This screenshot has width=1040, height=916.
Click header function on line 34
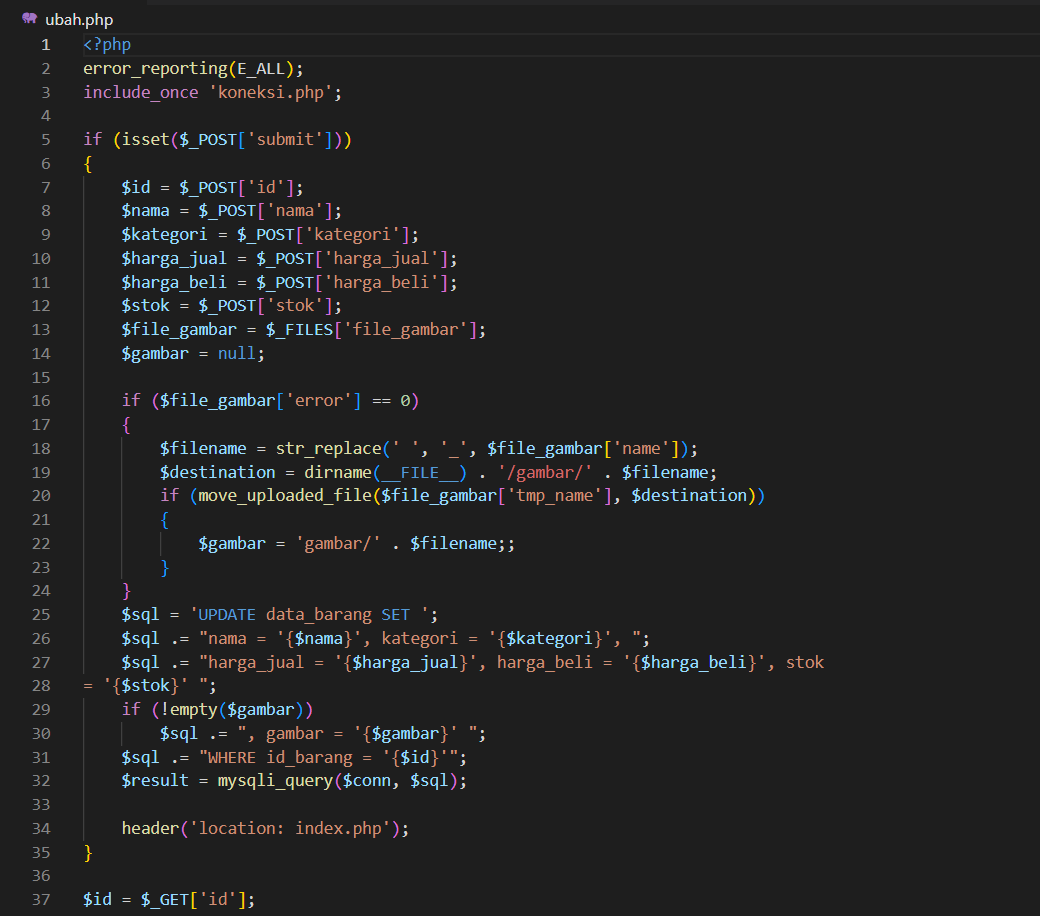[151, 828]
